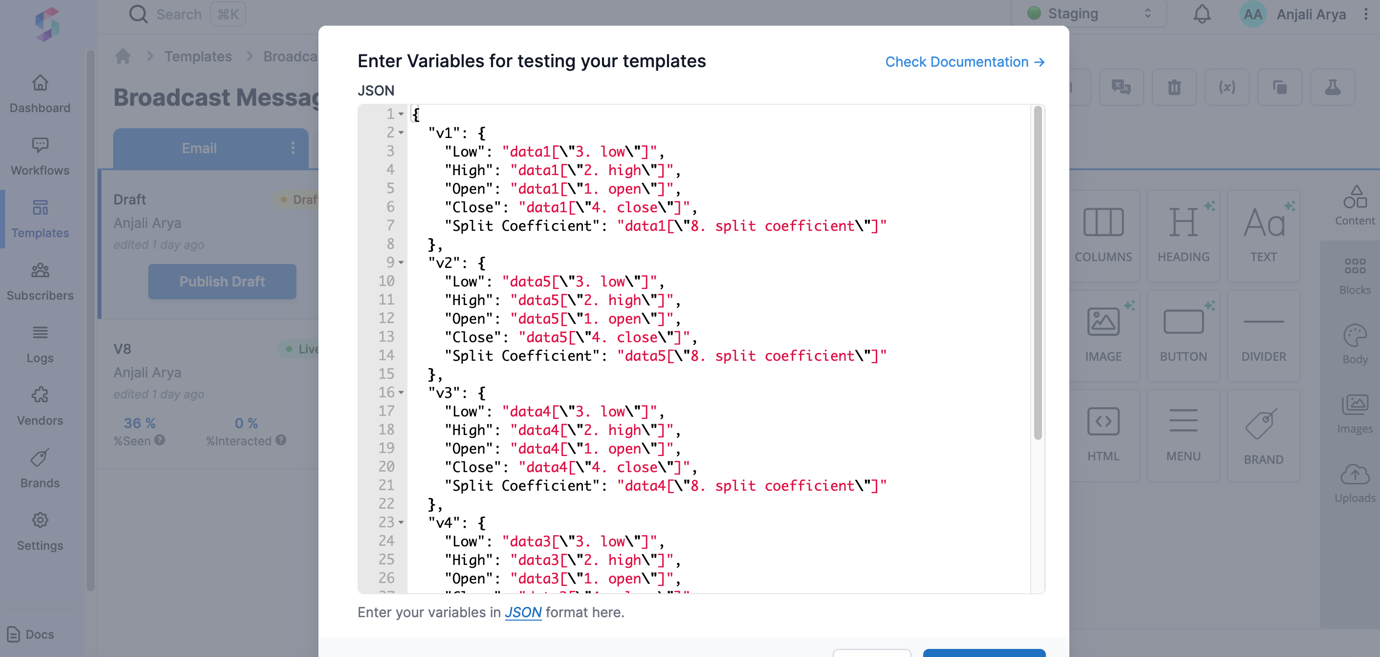Open Check Documentation link

[x=965, y=62]
